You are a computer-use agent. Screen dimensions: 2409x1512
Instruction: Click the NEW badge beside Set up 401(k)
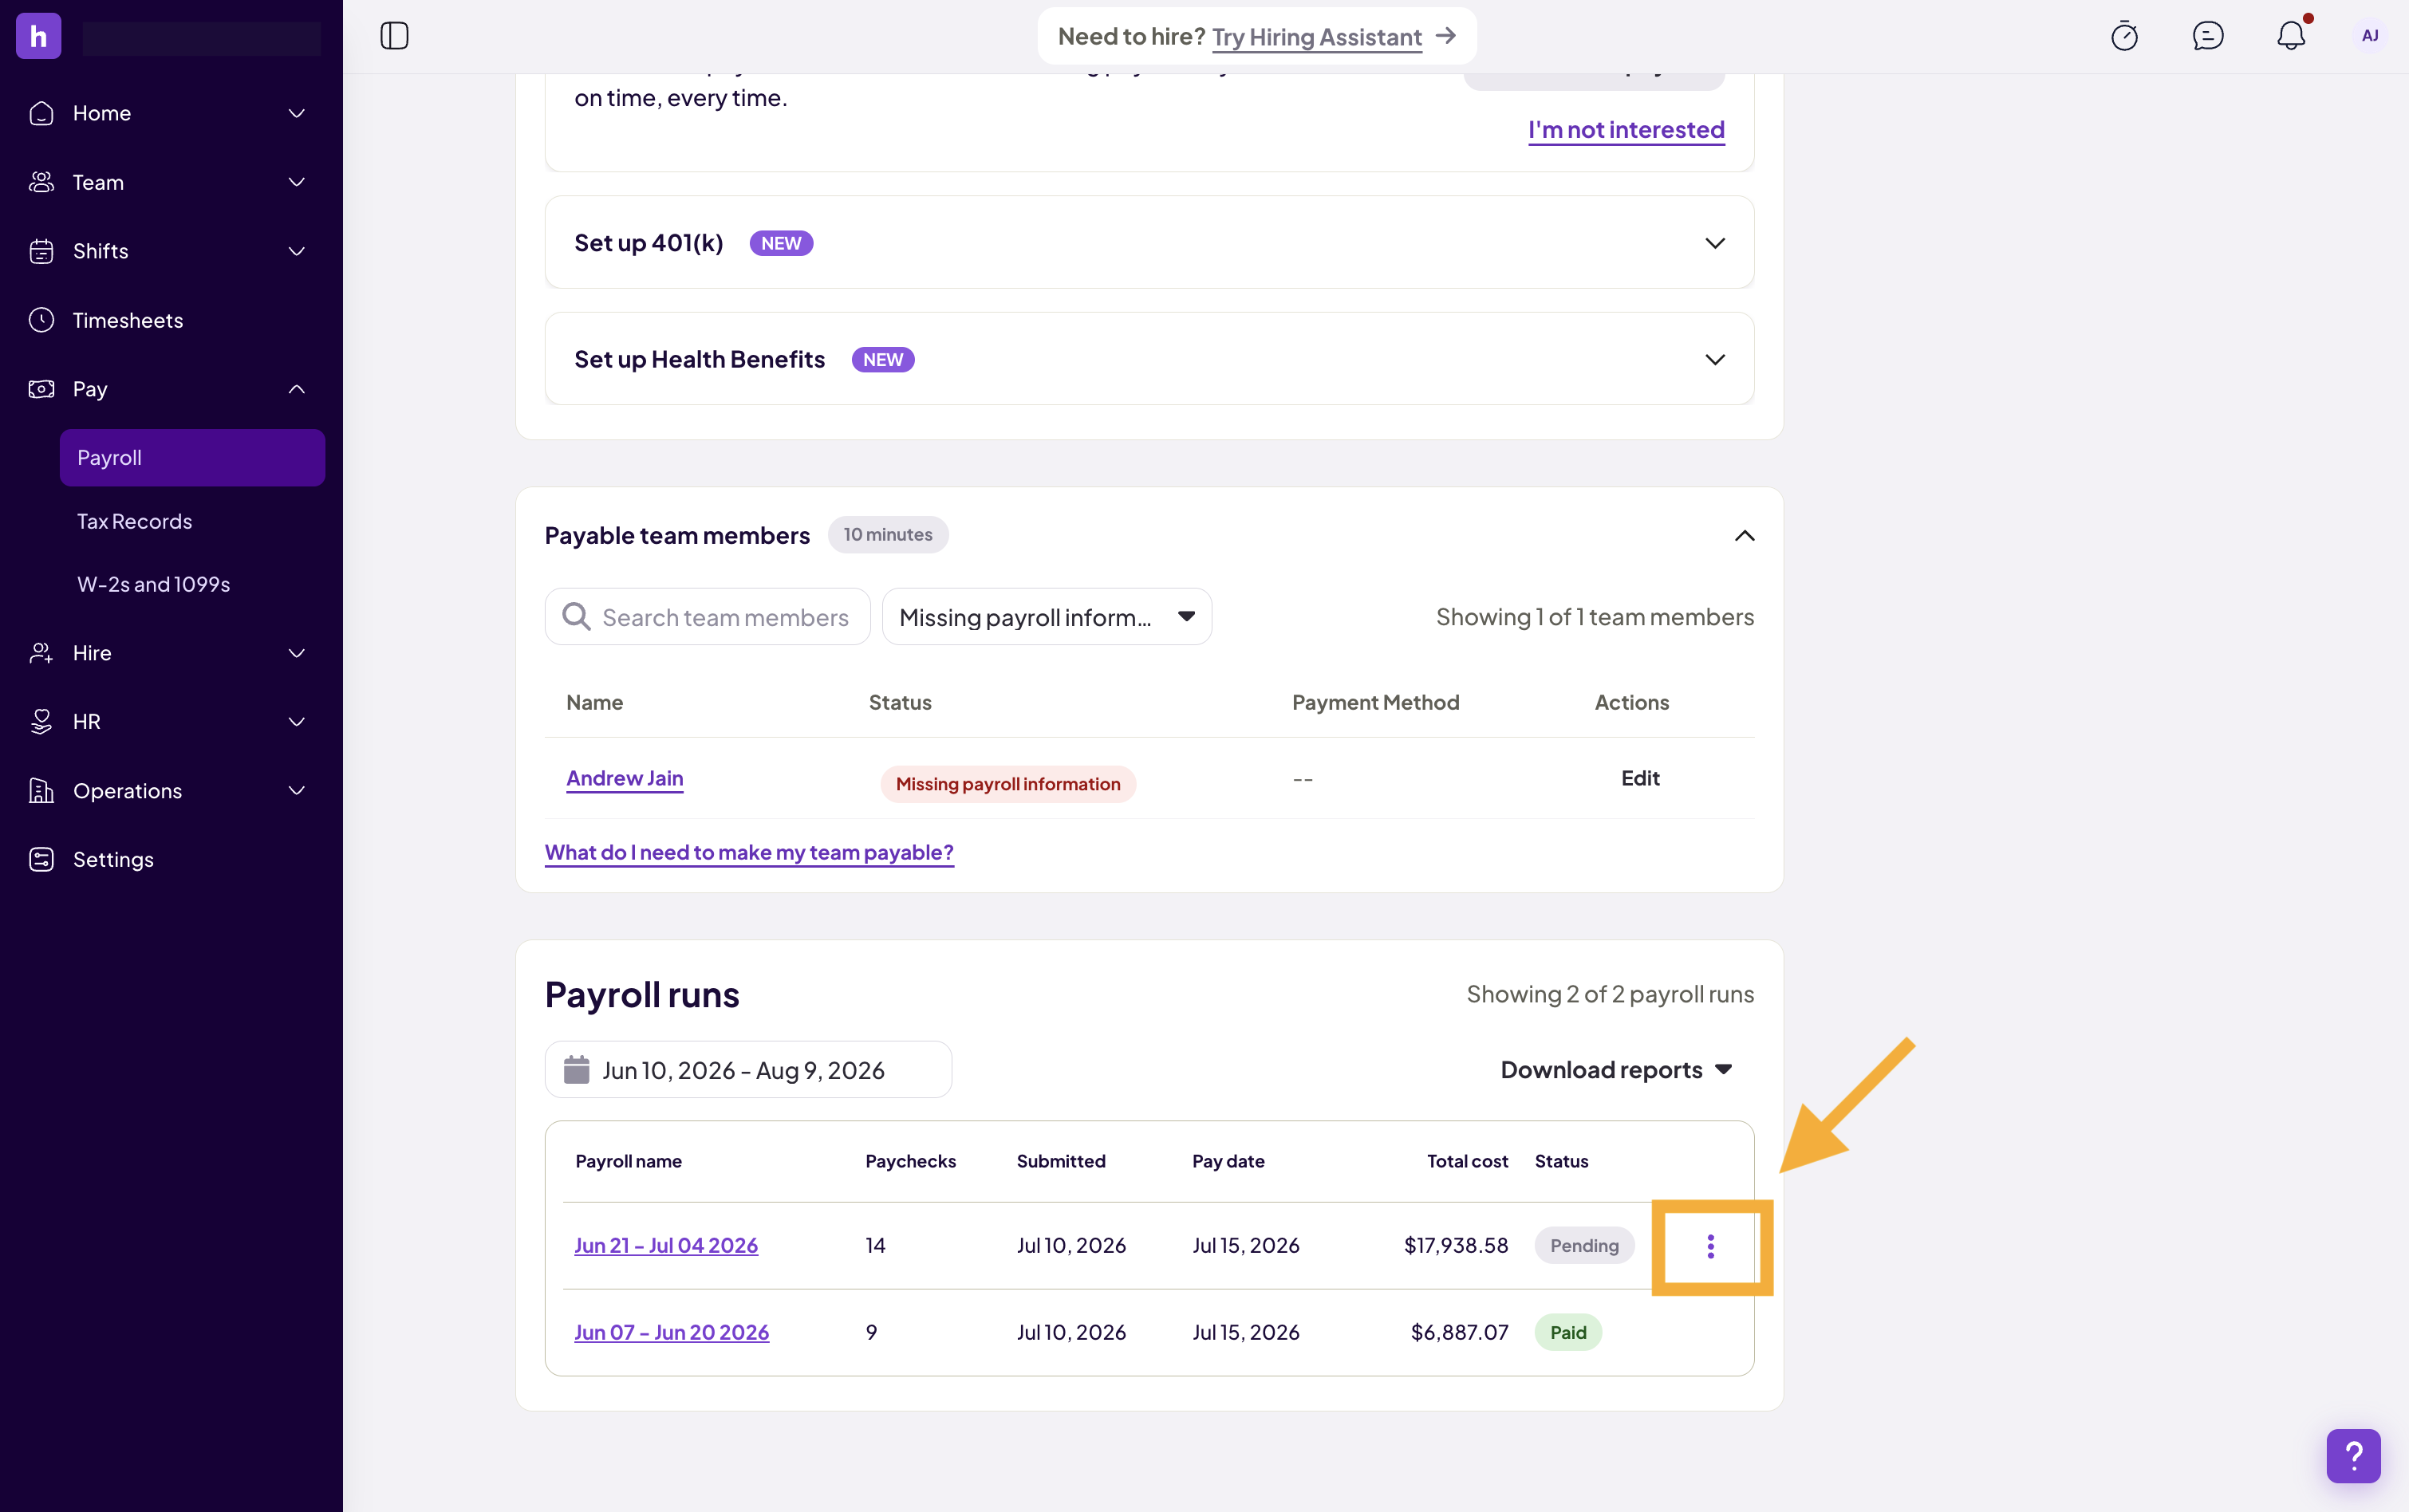[x=780, y=243]
